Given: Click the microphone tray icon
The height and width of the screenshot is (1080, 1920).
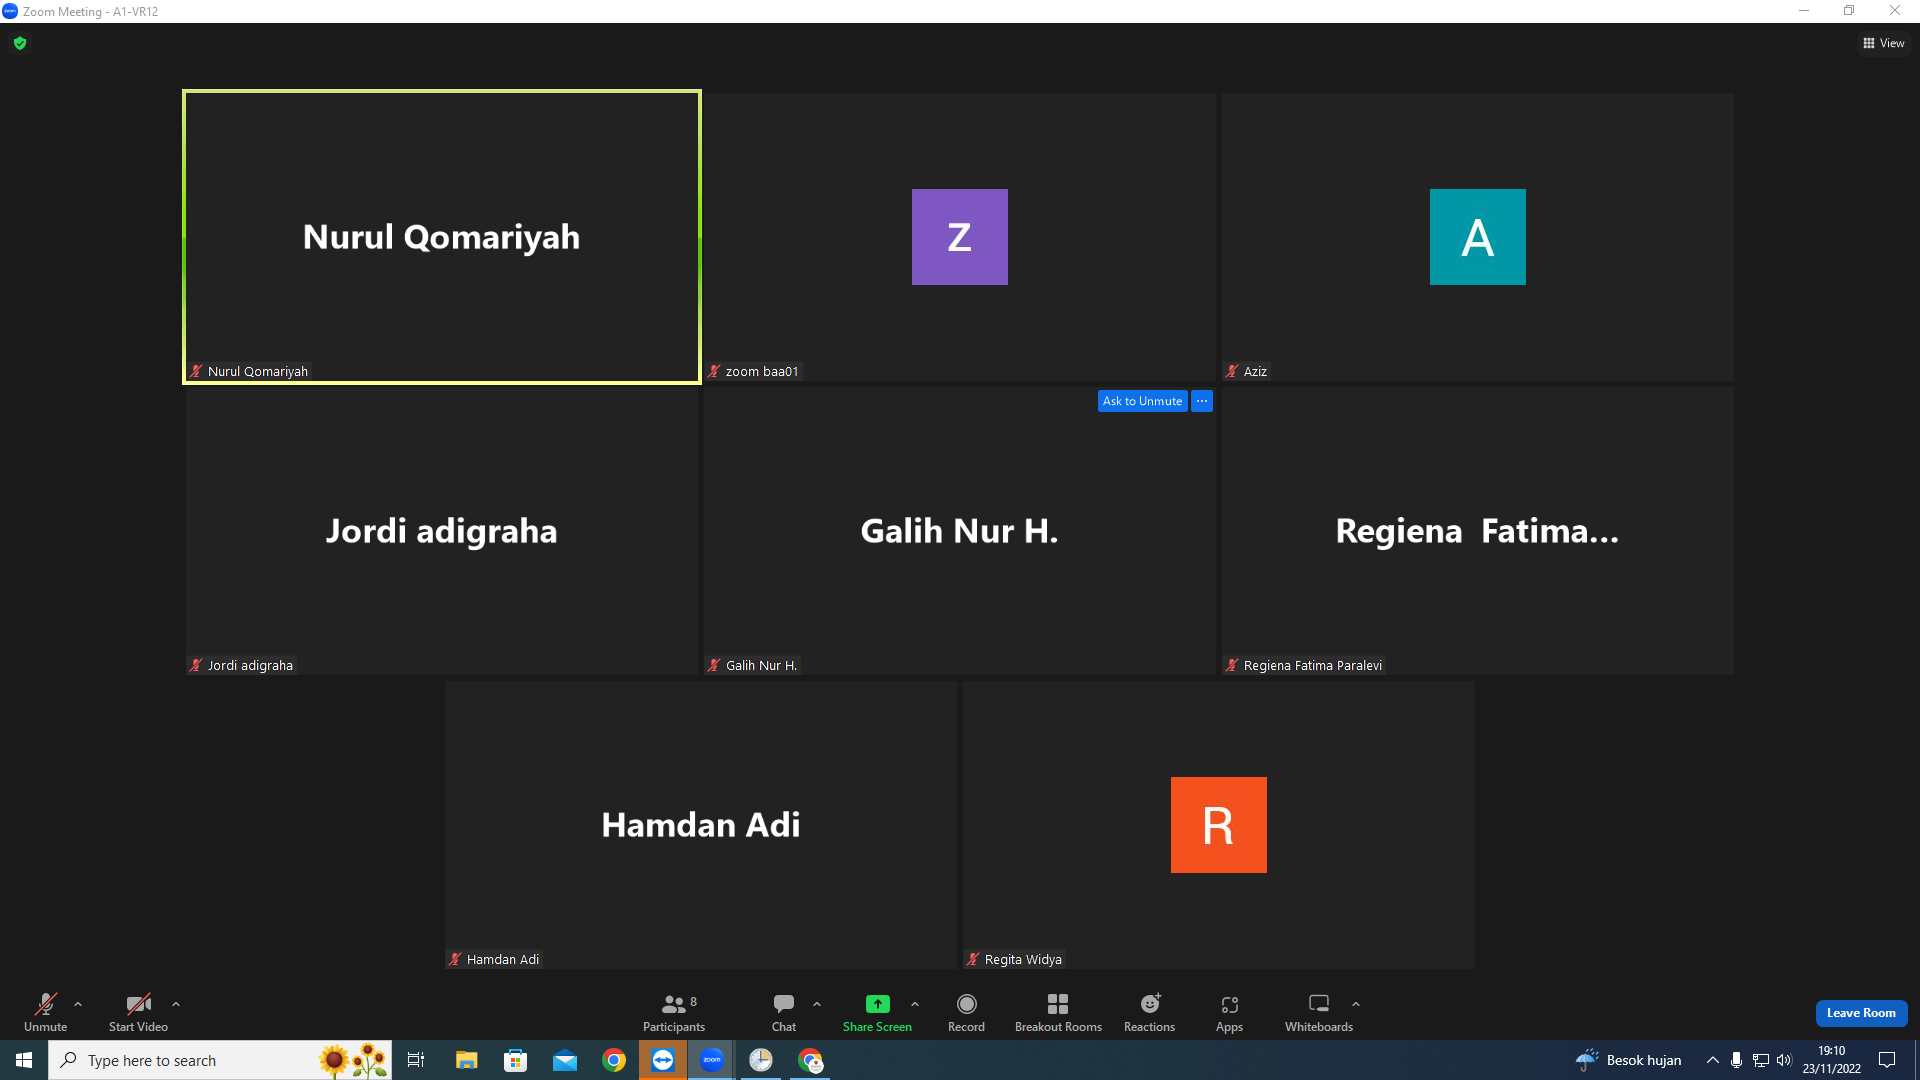Looking at the screenshot, I should point(1736,1060).
